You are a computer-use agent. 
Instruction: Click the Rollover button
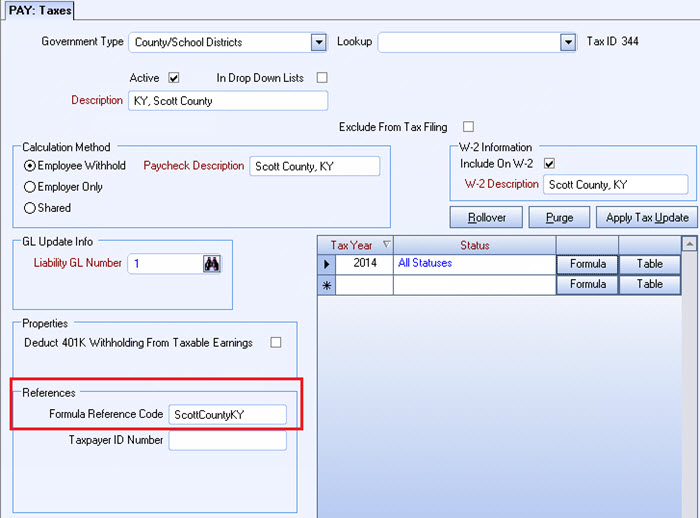[x=486, y=218]
